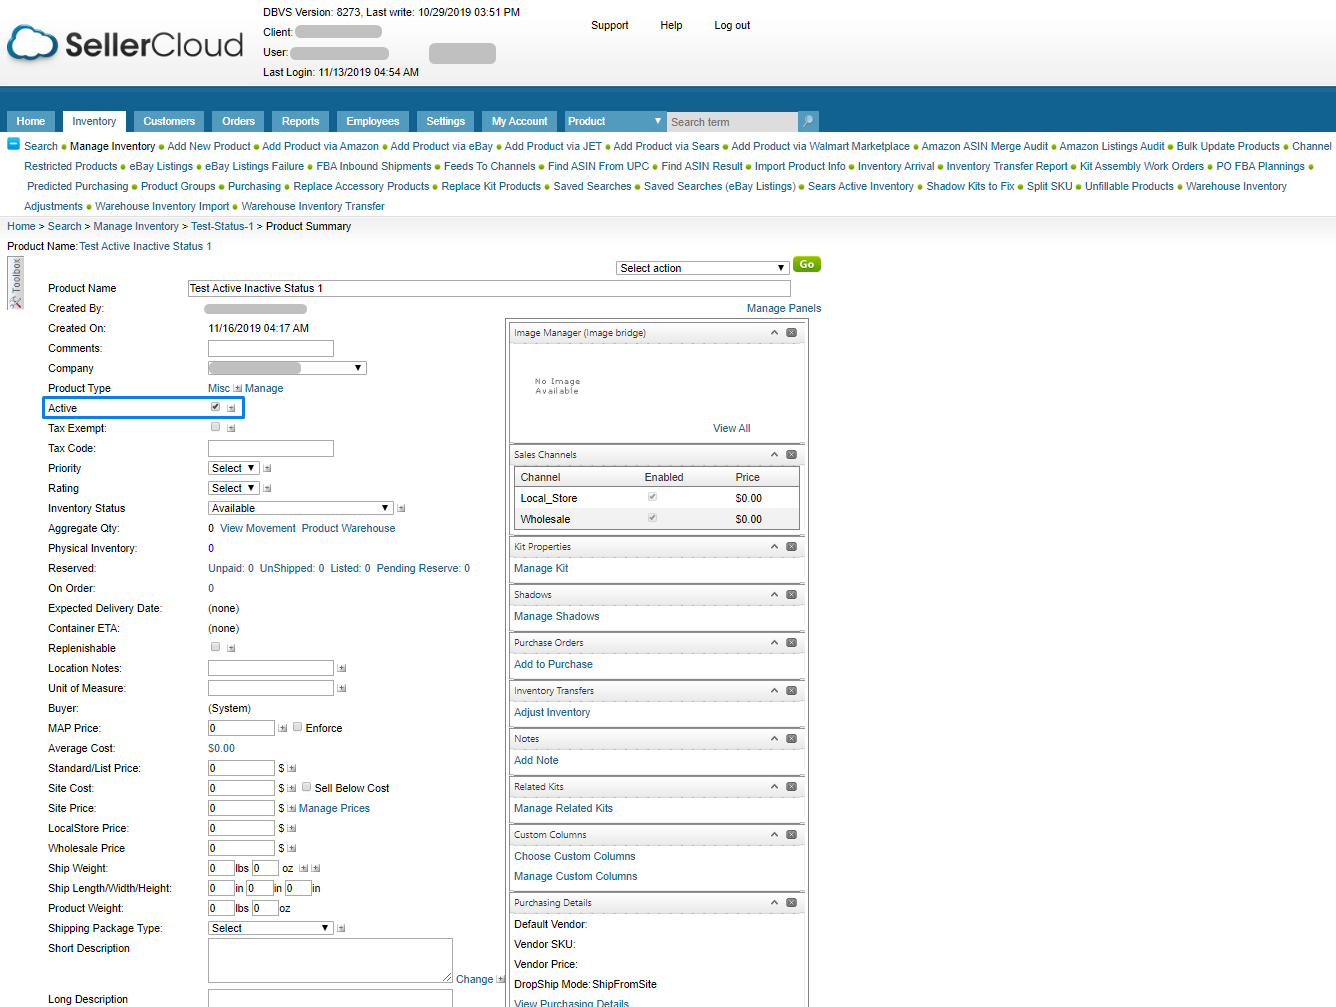The height and width of the screenshot is (1007, 1336).
Task: Collapse the Kit Properties panel chevron
Action: point(774,547)
